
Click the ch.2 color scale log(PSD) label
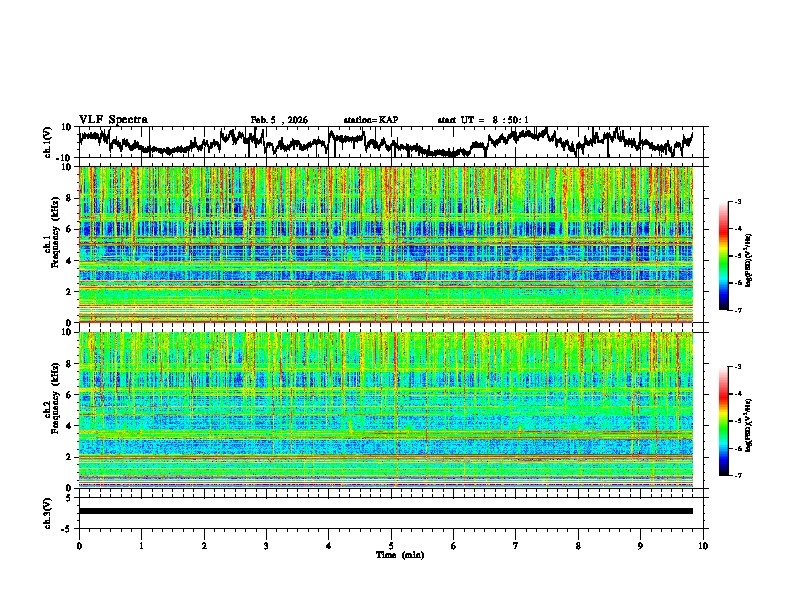pyautogui.click(x=749, y=425)
